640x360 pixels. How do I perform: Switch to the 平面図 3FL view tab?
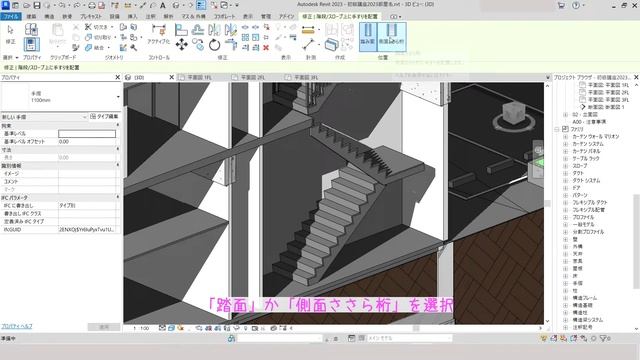pyautogui.click(x=305, y=77)
